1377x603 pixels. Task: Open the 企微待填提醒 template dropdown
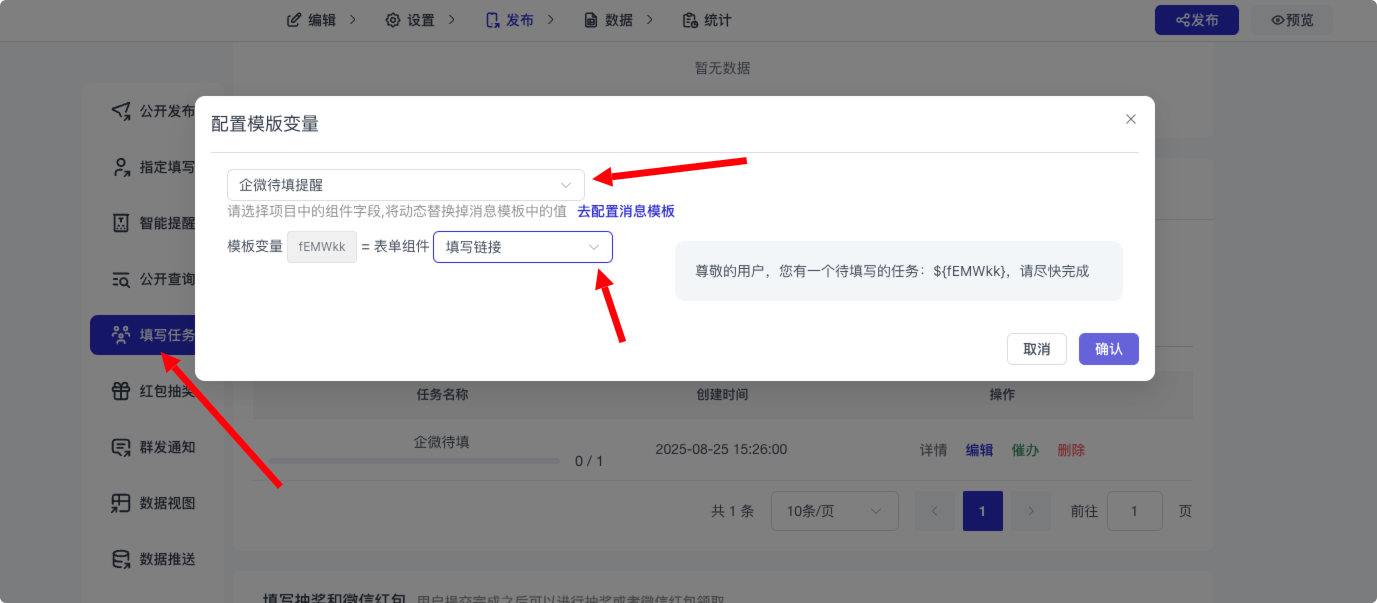point(406,185)
